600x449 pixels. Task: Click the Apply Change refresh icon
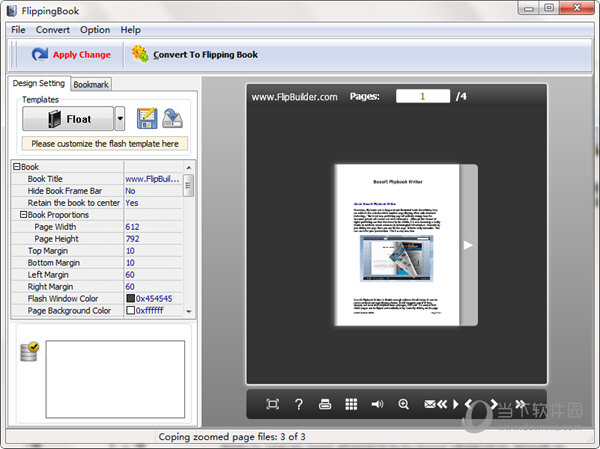[40, 54]
